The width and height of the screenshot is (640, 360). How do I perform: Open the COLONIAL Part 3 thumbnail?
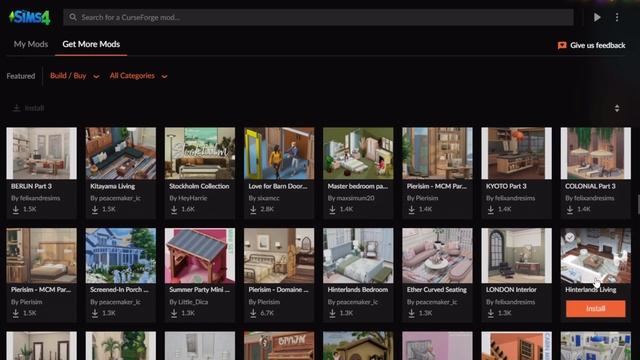596,153
